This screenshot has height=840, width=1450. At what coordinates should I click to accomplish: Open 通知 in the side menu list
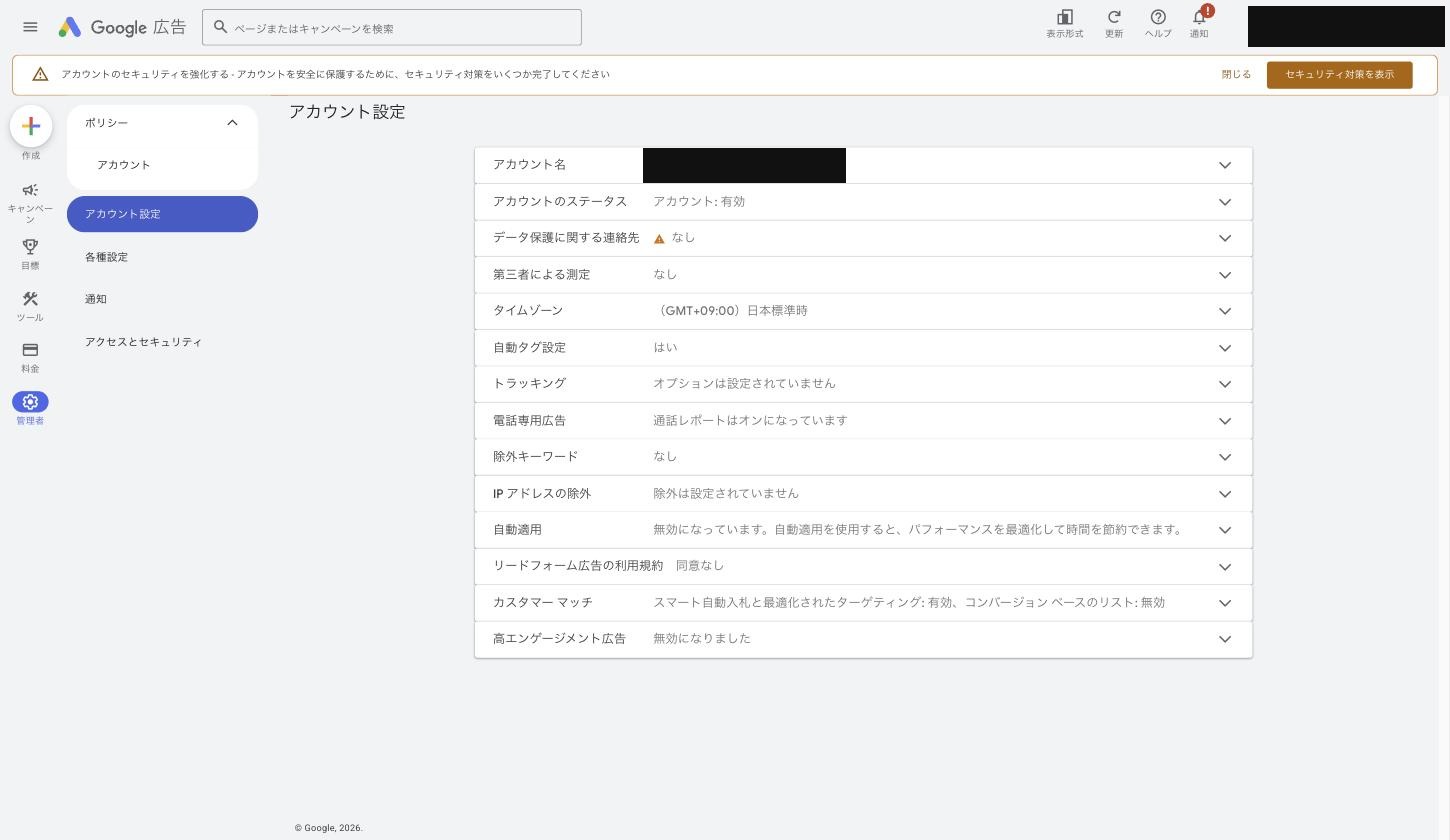click(96, 299)
